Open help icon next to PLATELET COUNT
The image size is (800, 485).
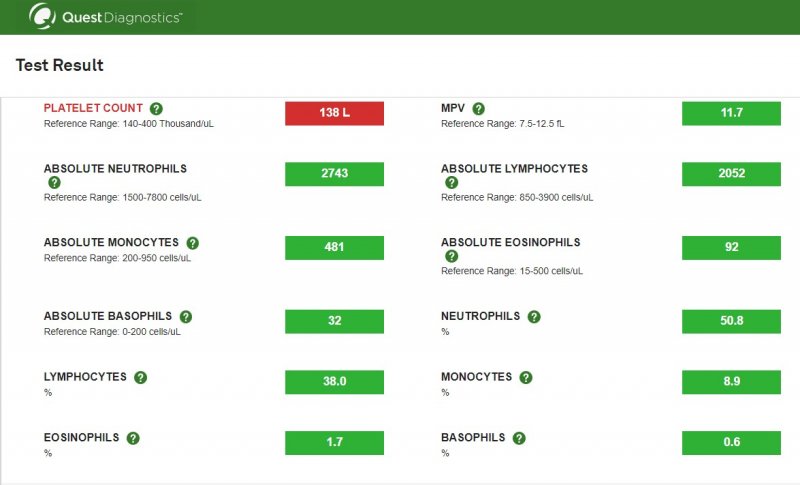point(156,109)
